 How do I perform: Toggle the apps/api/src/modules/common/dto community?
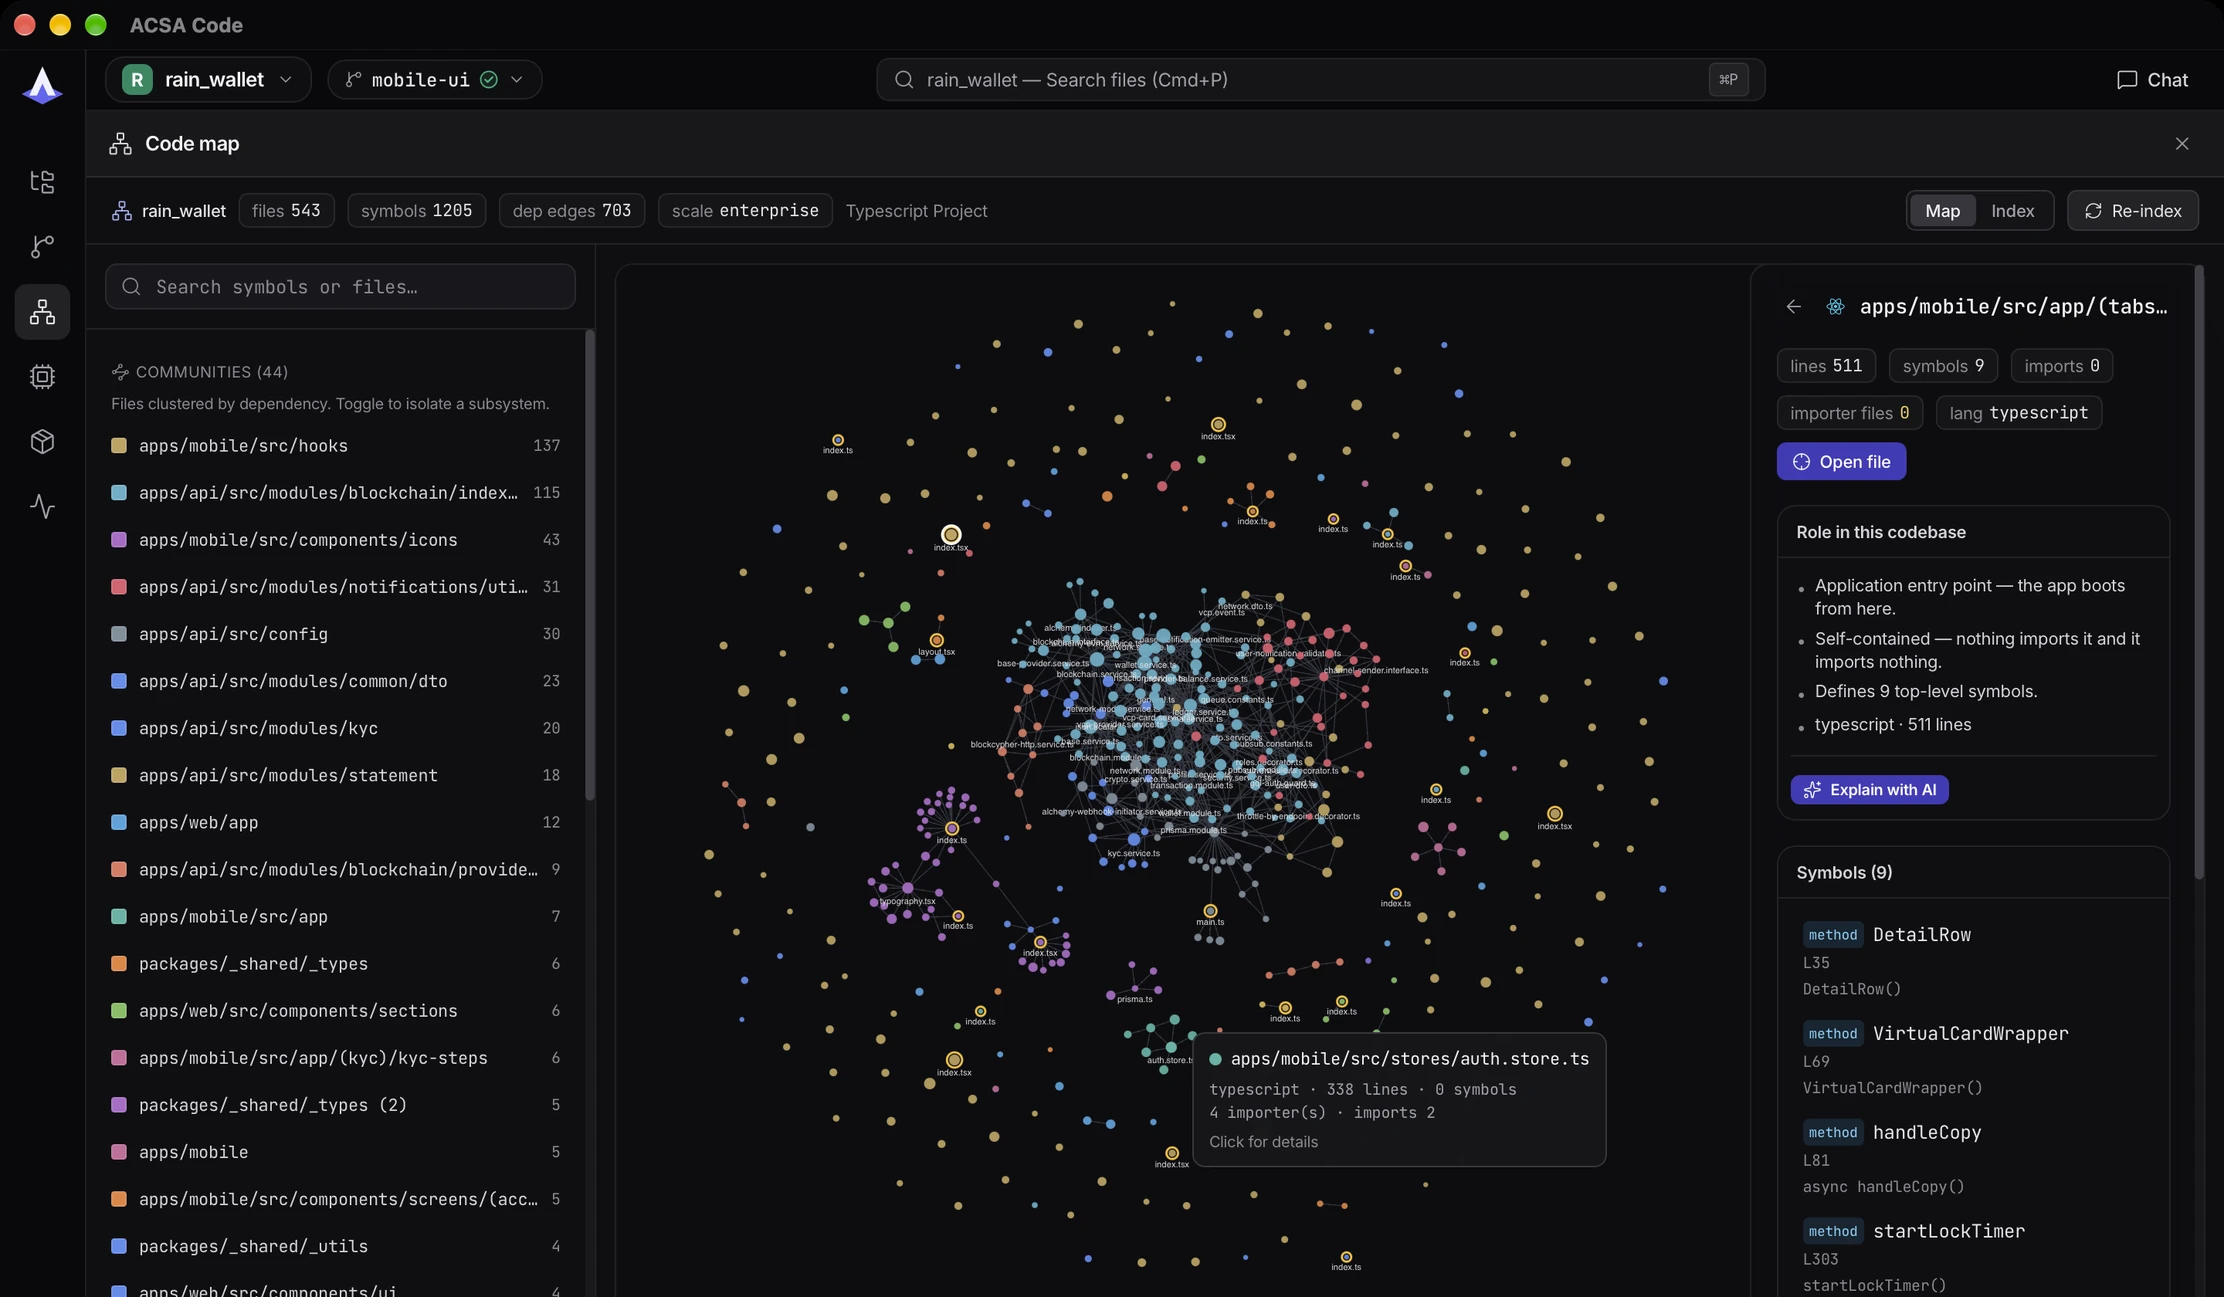(336, 681)
